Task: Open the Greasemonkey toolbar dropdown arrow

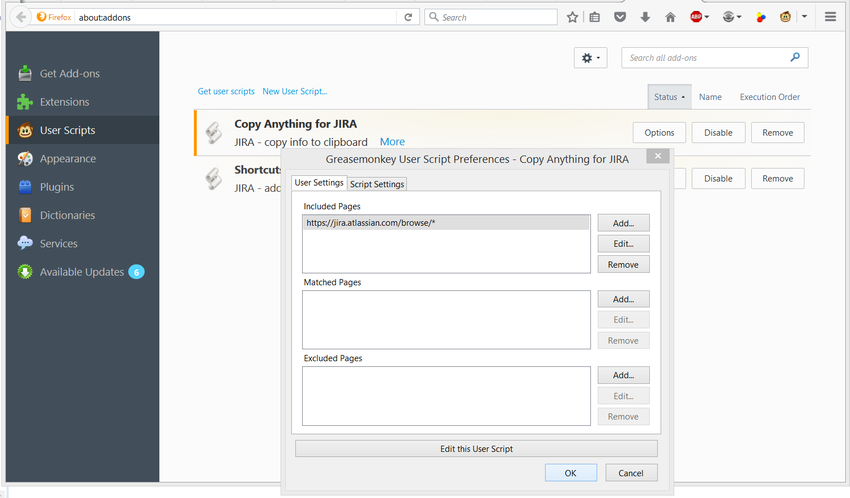Action: point(804,17)
